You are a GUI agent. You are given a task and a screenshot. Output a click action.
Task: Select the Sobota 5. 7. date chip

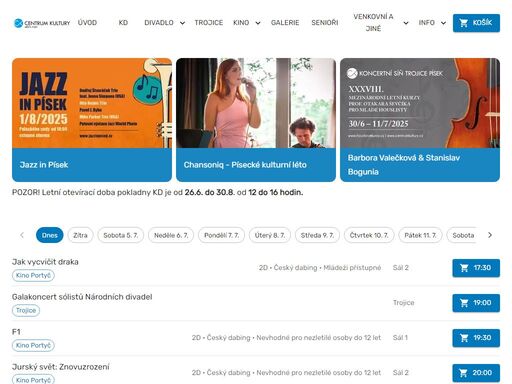tap(121, 235)
